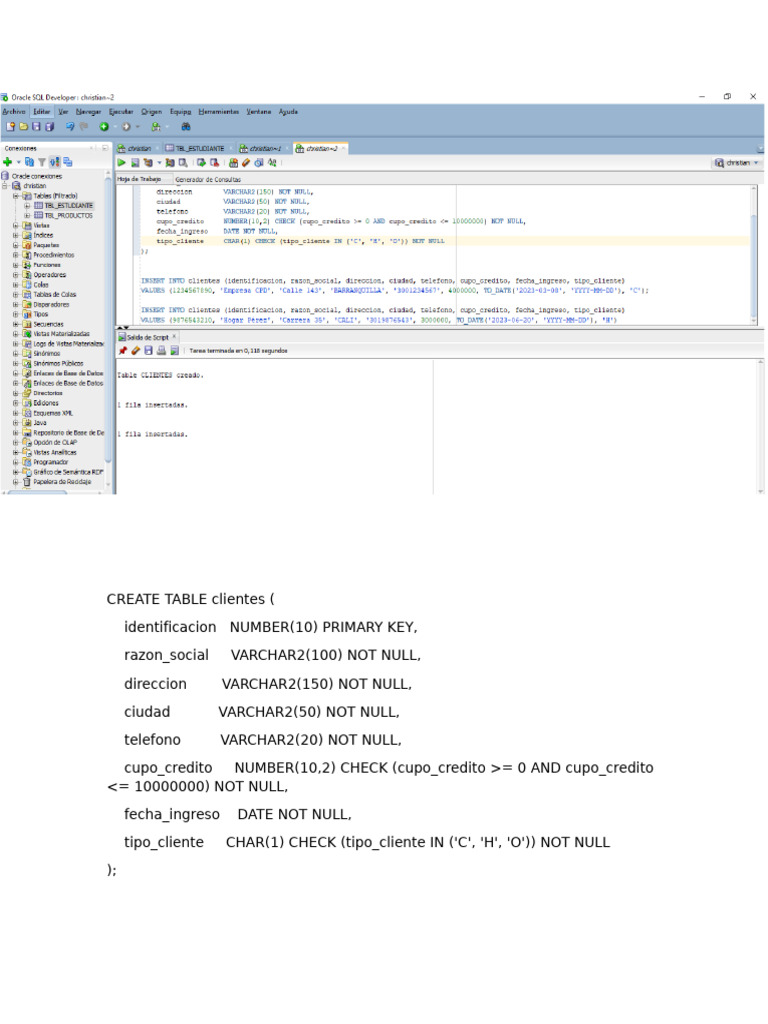Open the dropdown arrow next to New Connection plus

[18, 162]
